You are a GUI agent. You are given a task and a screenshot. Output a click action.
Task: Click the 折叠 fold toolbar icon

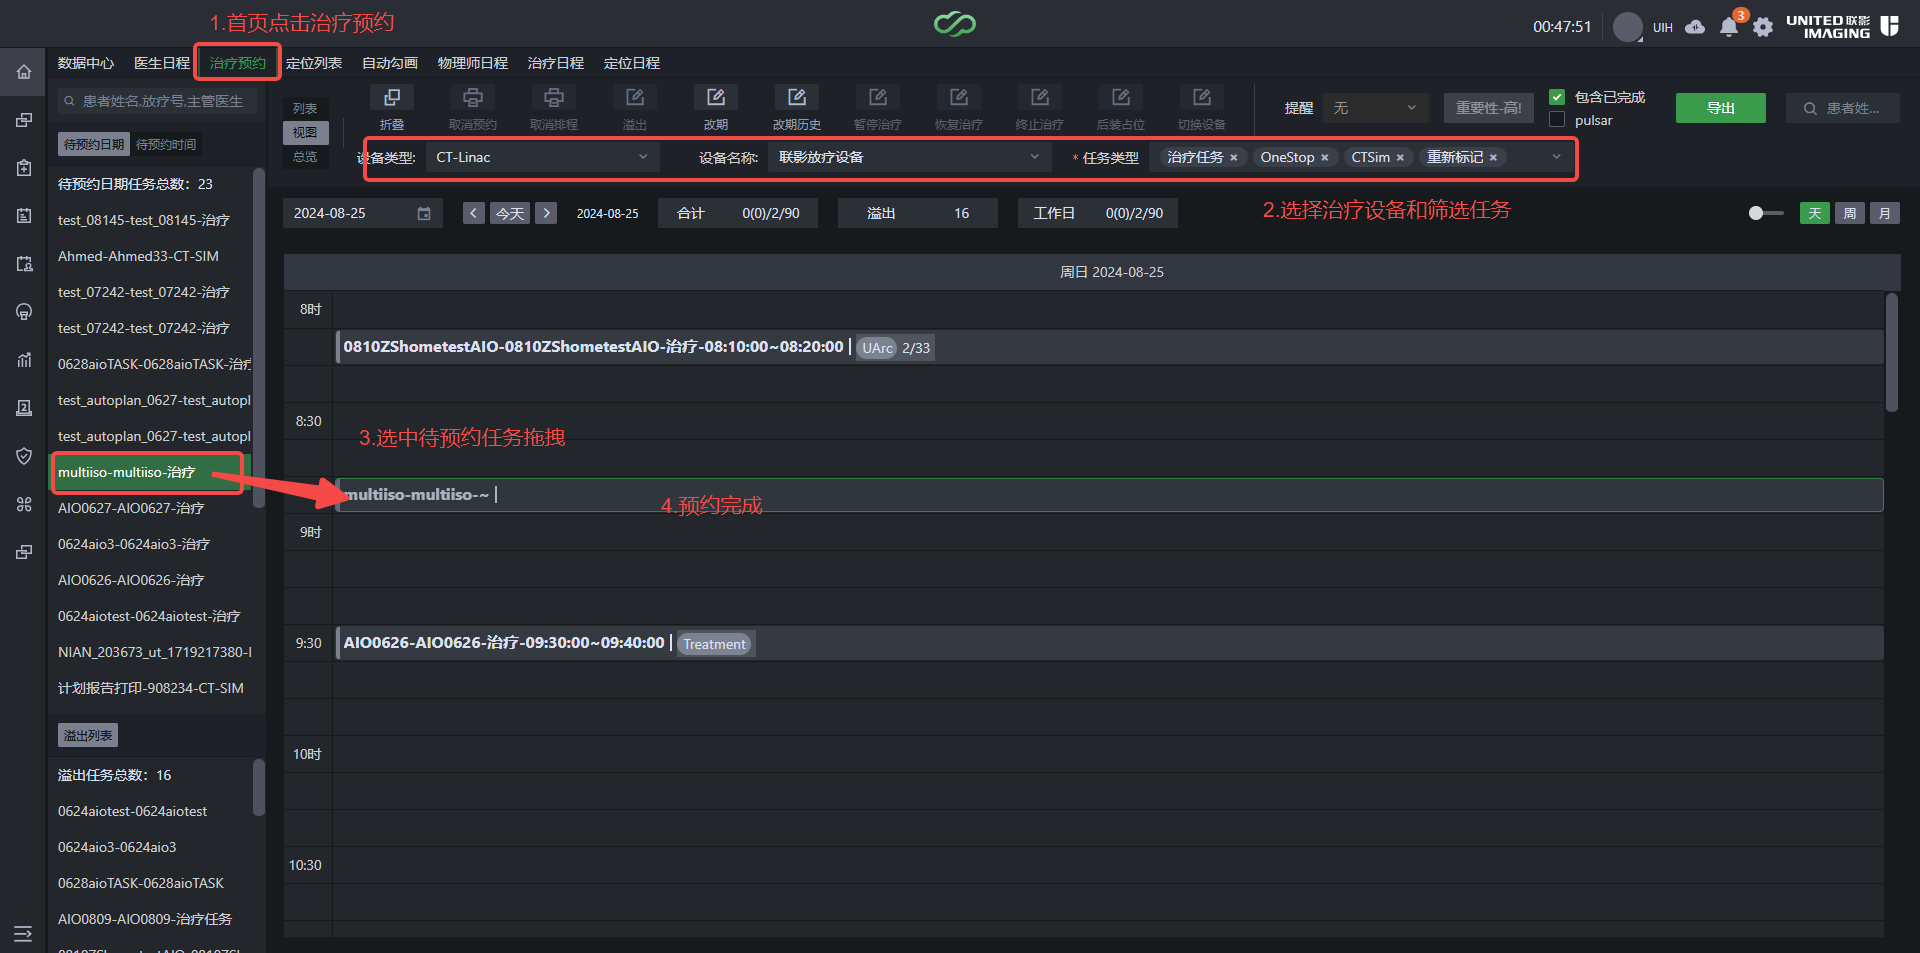(392, 98)
